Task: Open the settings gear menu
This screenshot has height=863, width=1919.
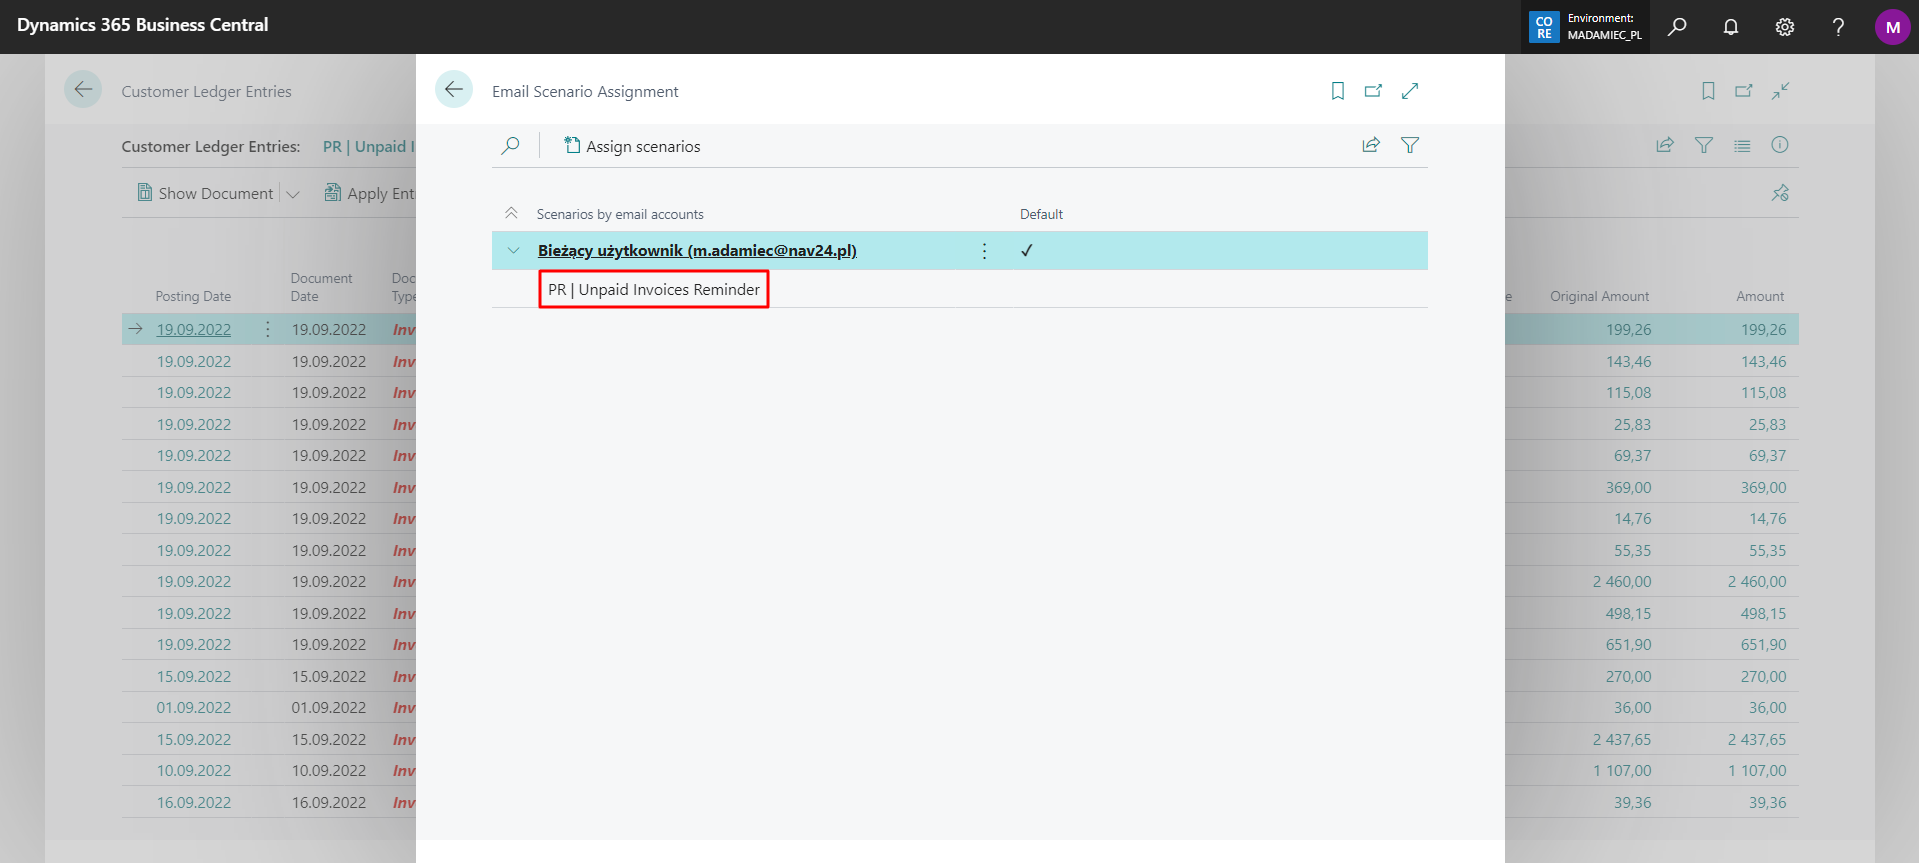Action: (1785, 27)
